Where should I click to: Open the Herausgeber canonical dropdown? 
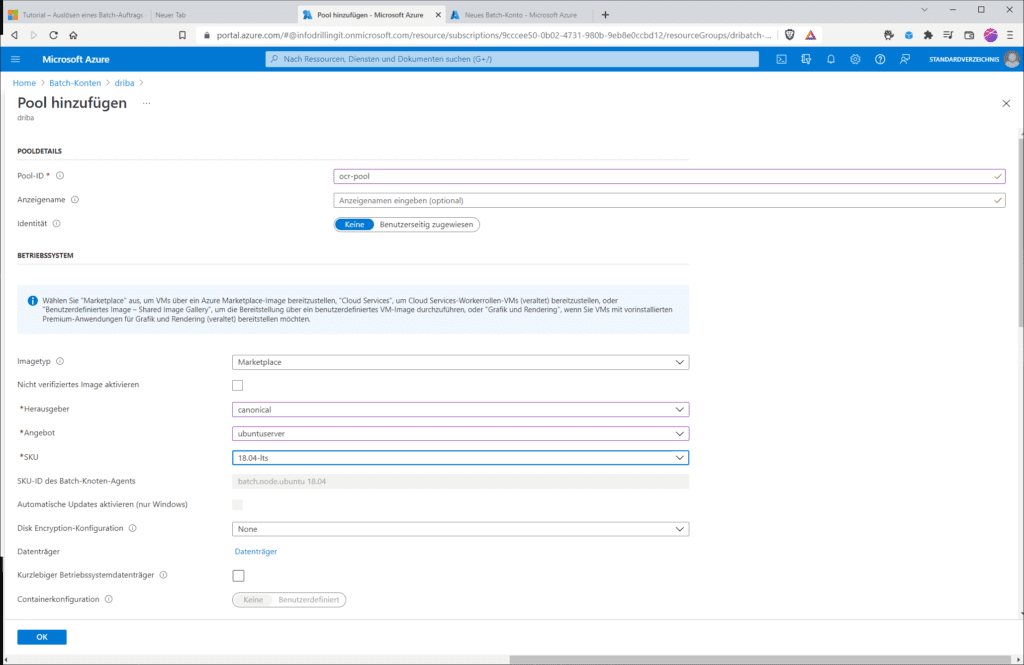(x=460, y=410)
